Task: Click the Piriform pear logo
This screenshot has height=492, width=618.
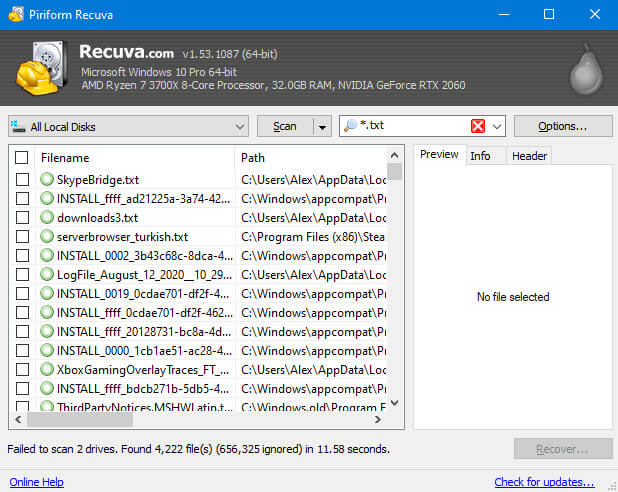Action: click(586, 69)
